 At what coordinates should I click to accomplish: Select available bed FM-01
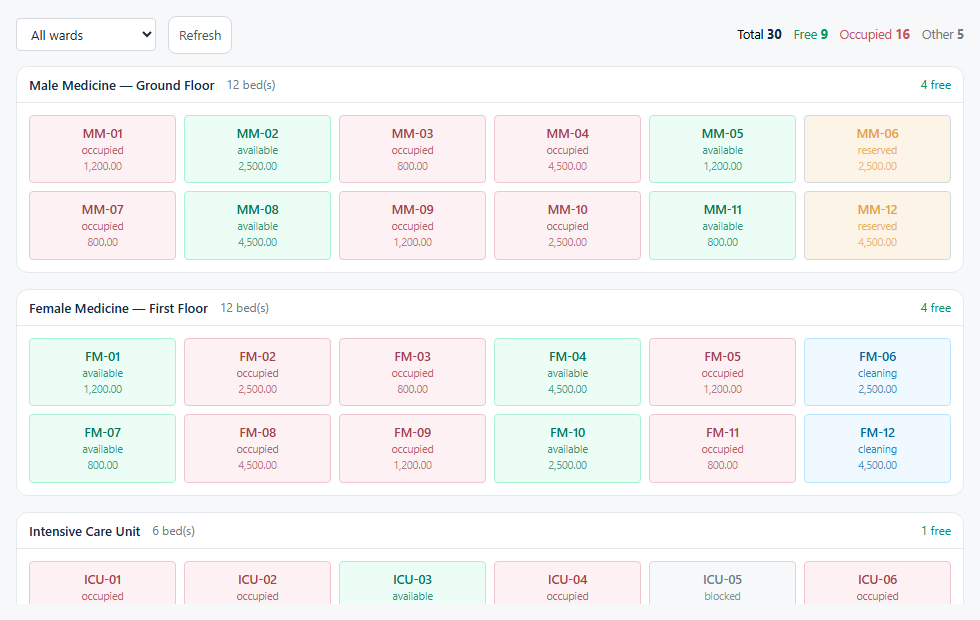pyautogui.click(x=102, y=372)
